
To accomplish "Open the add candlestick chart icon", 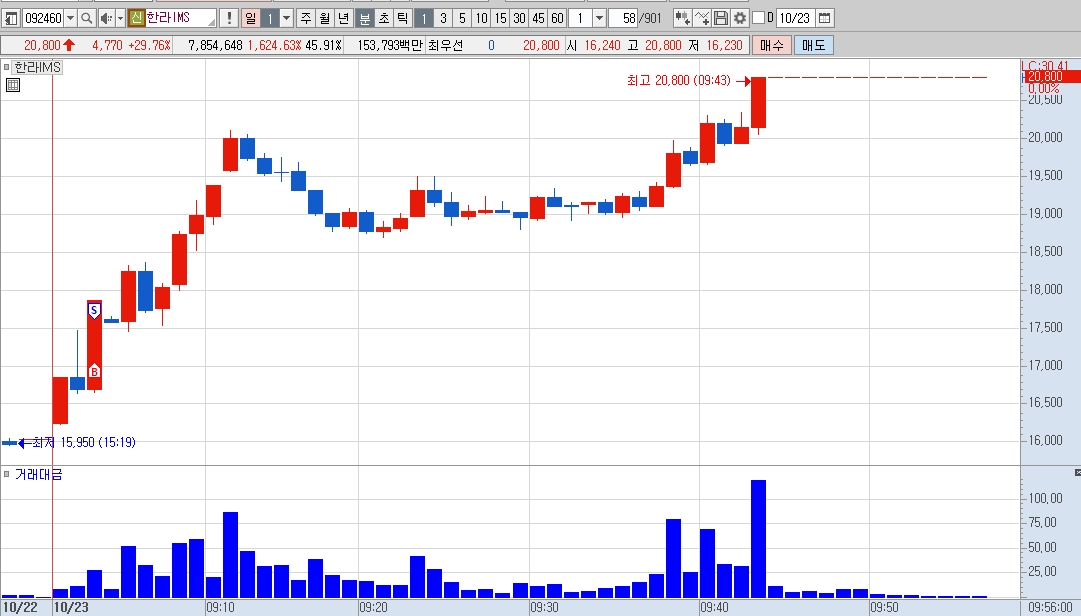I will (x=682, y=18).
